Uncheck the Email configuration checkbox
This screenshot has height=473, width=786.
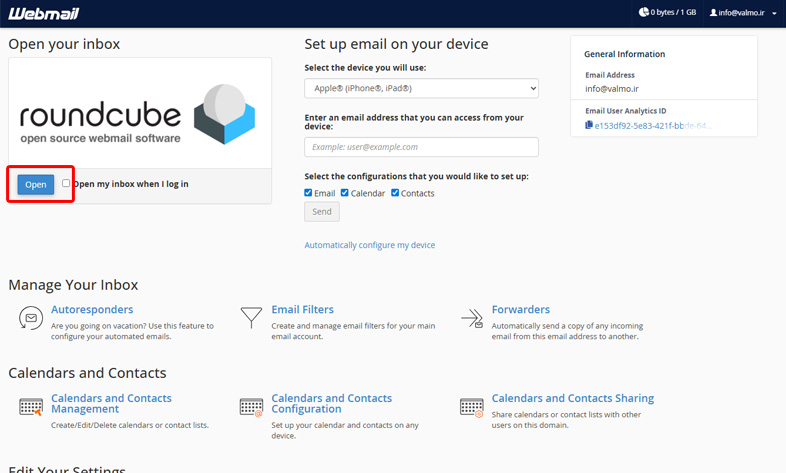(x=309, y=193)
